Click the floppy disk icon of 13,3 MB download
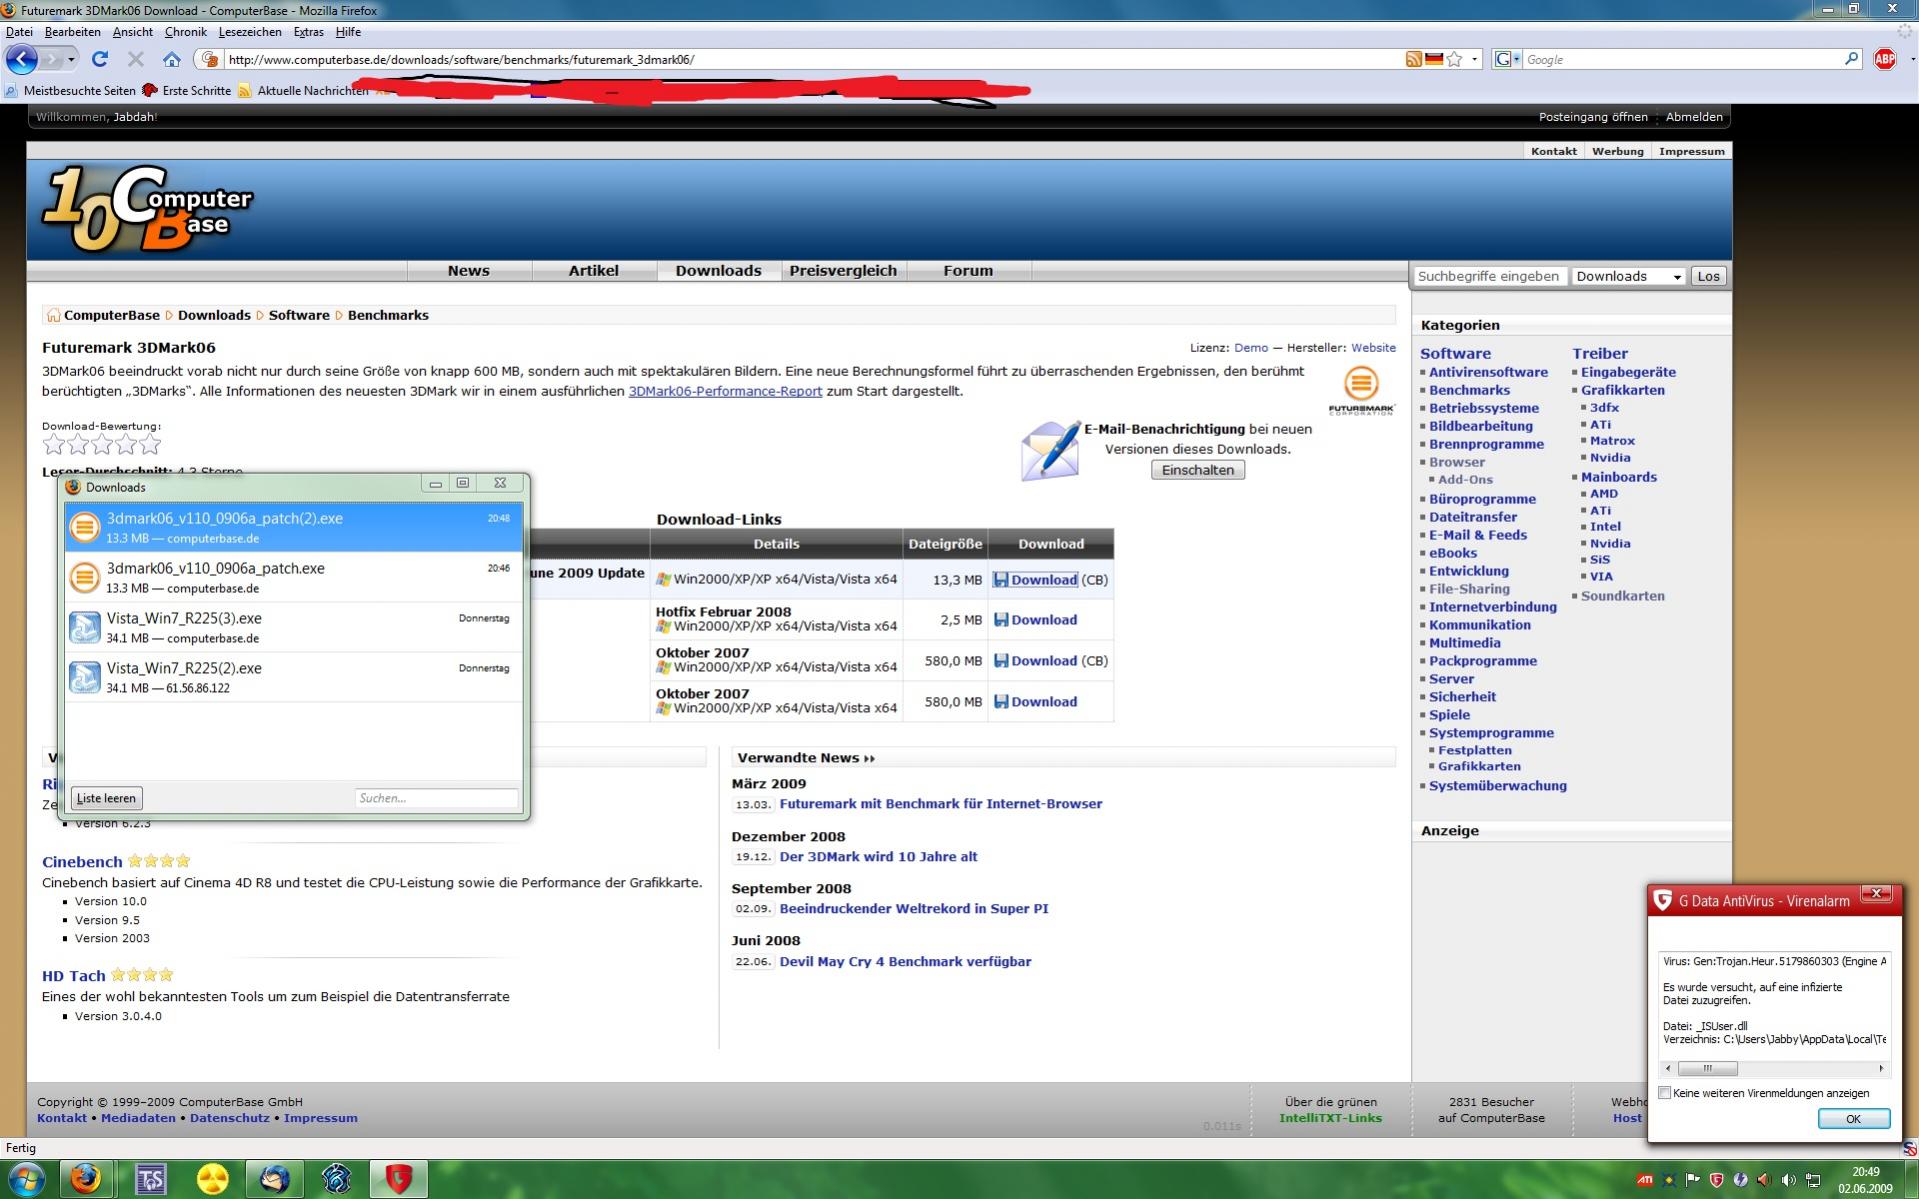 pyautogui.click(x=1001, y=579)
